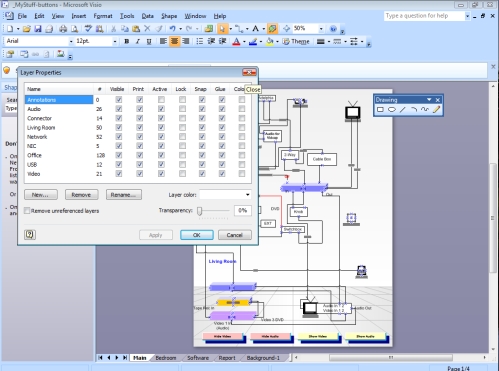Open the Shape menu
499x371 pixels.
pos(169,16)
